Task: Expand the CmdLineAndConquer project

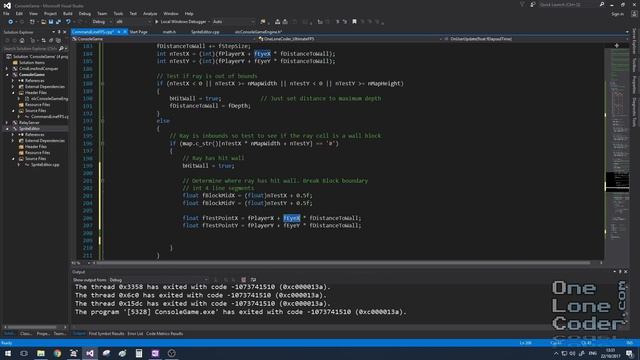Action: [7, 69]
